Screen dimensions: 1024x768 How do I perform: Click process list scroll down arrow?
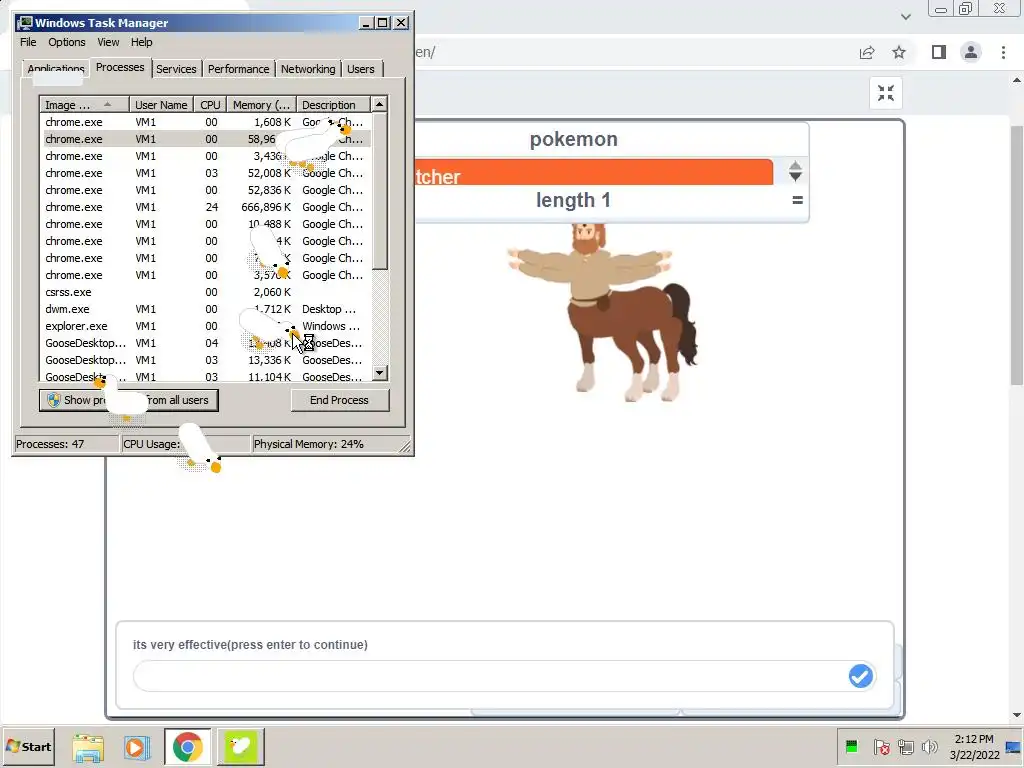(379, 373)
